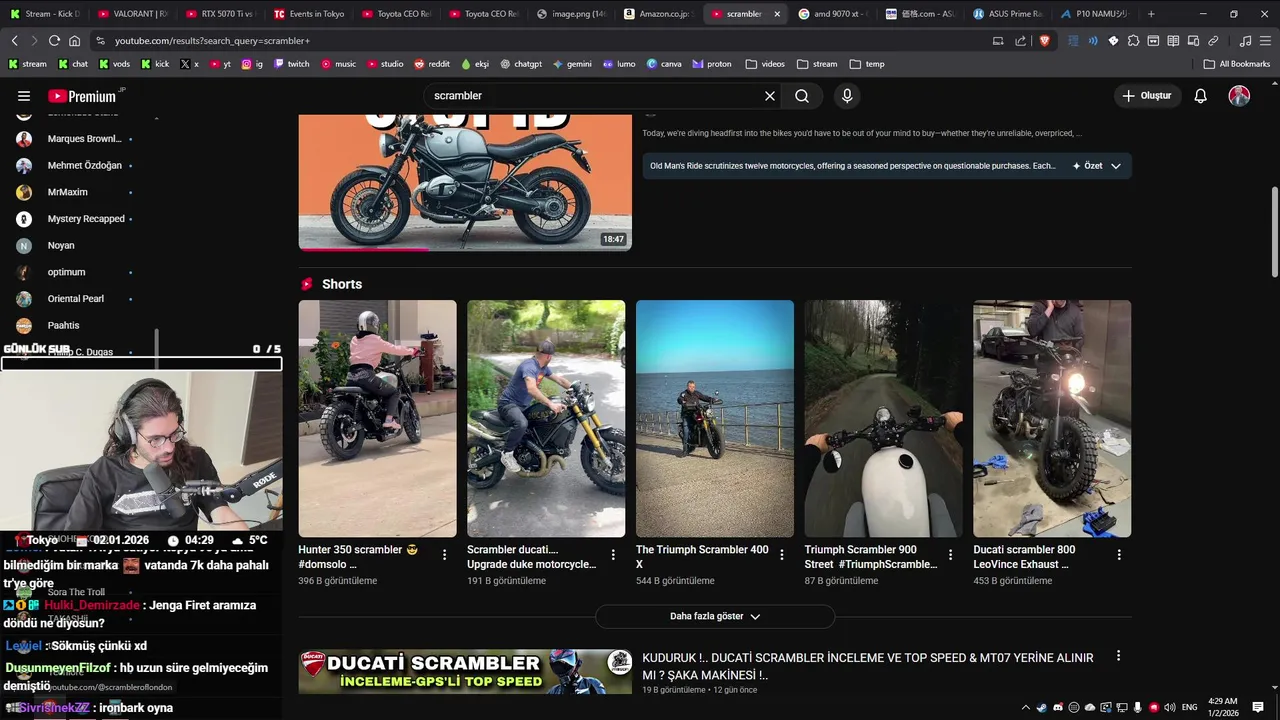Open the twitch bookmark
The height and width of the screenshot is (720, 1280).
291,64
